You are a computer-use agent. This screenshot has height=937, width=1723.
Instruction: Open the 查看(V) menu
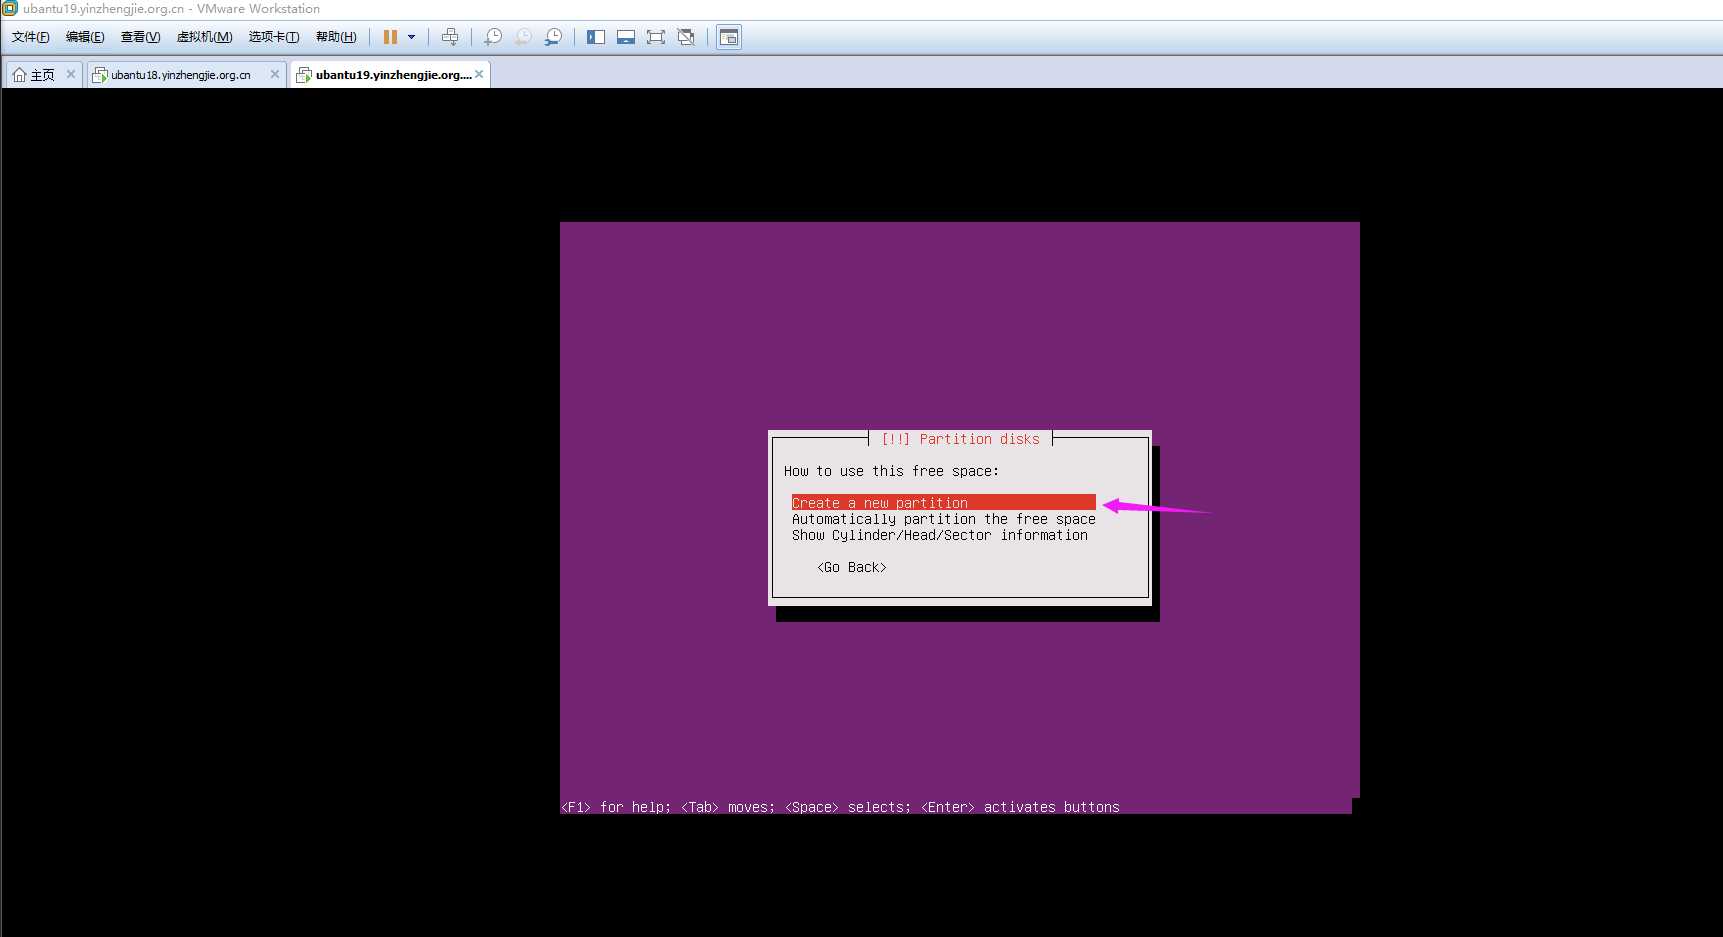click(x=140, y=37)
